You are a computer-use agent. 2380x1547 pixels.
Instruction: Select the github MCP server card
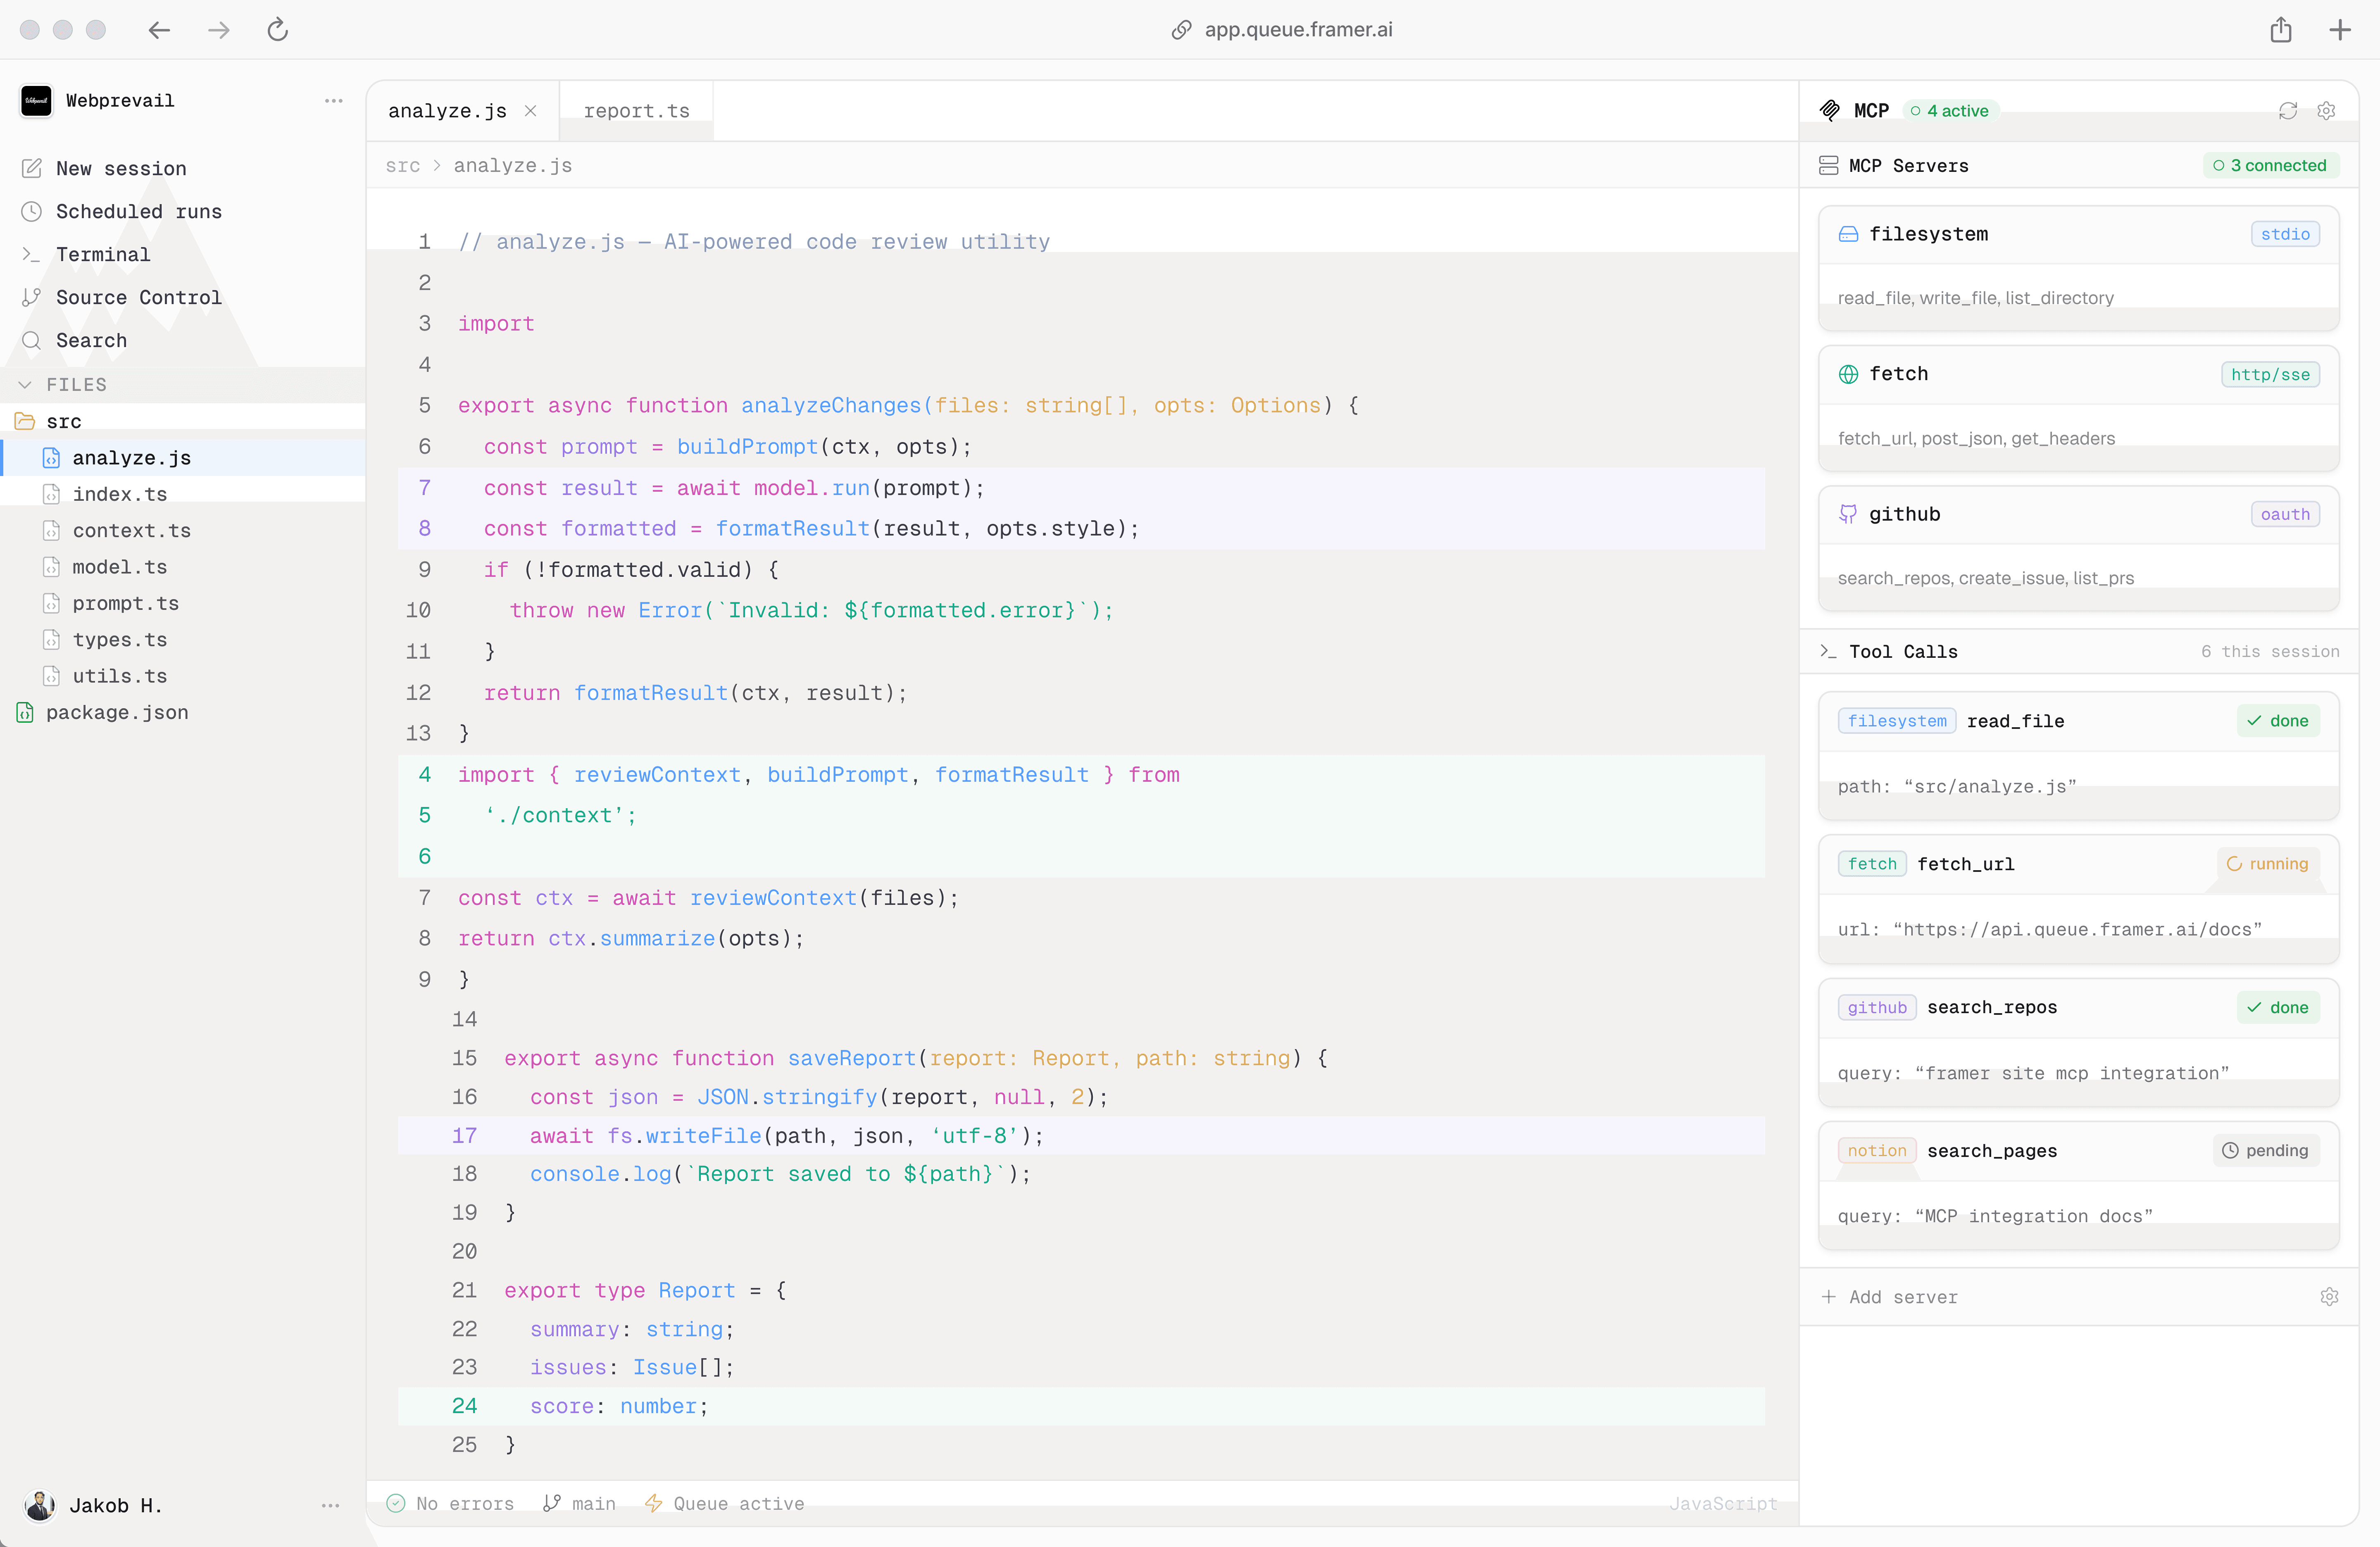pos(2078,548)
